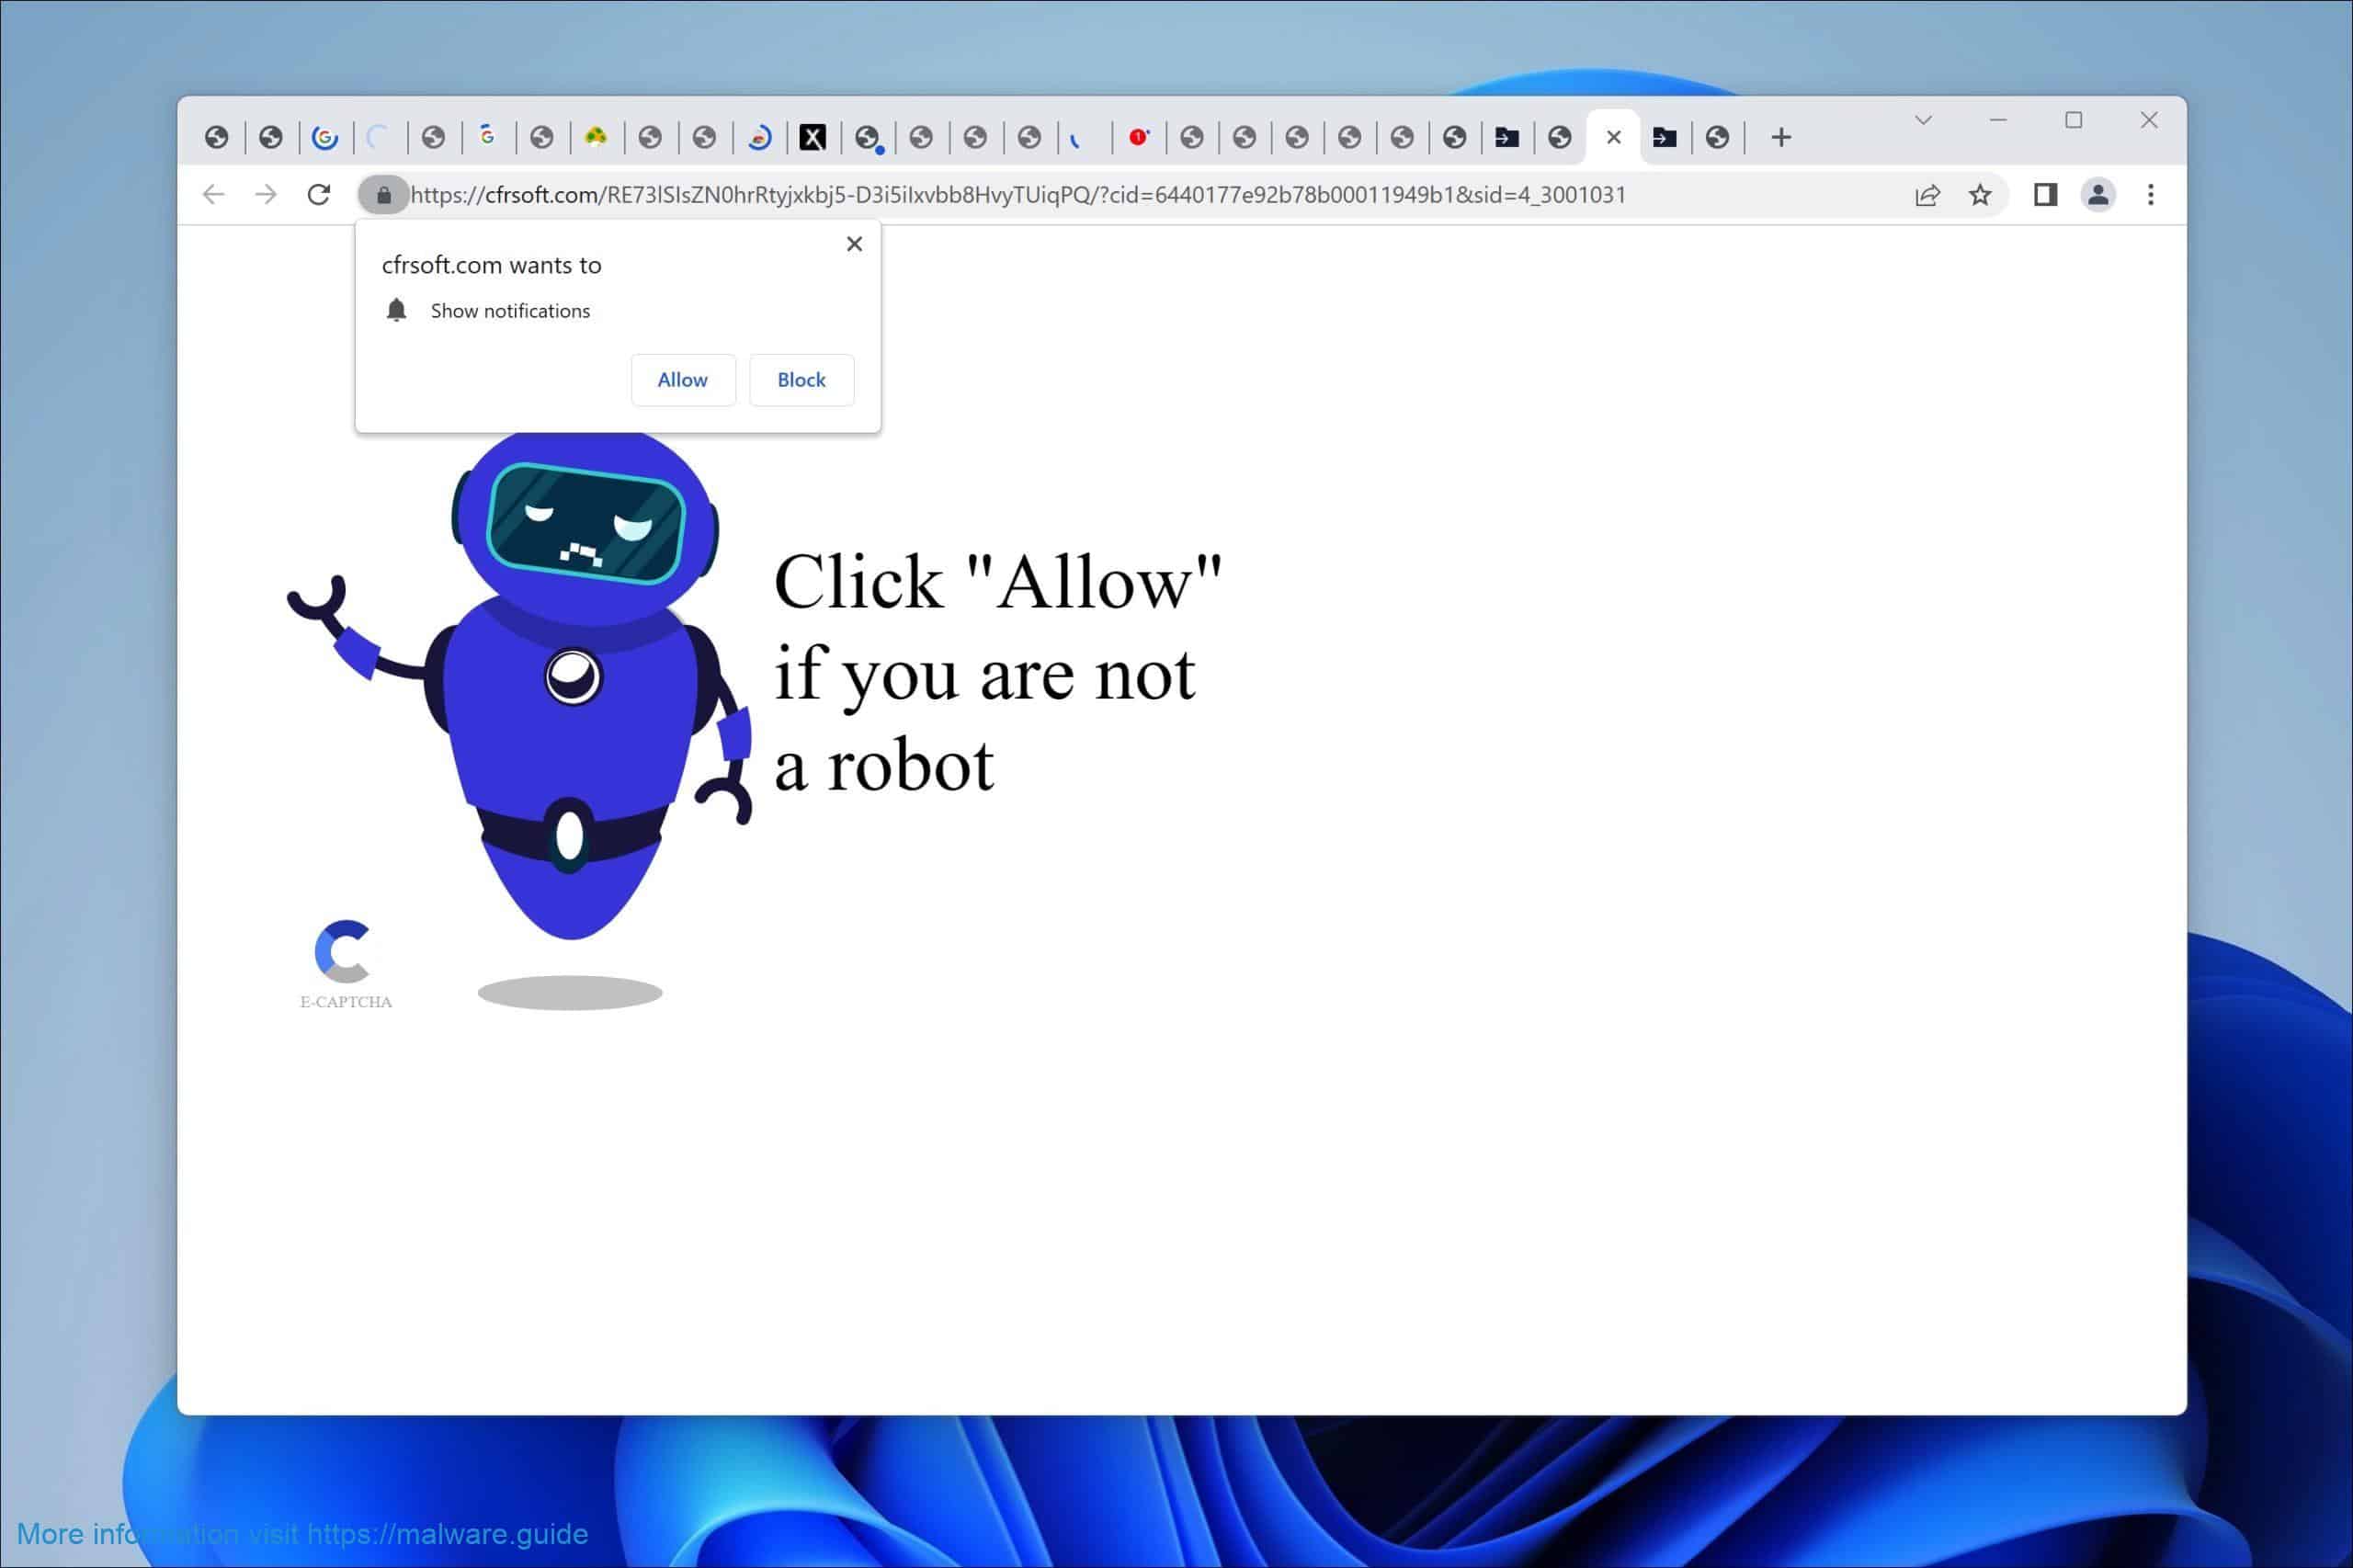This screenshot has height=1568, width=2353.
Task: Switch to the green mushroom icon tab
Action: click(x=596, y=138)
